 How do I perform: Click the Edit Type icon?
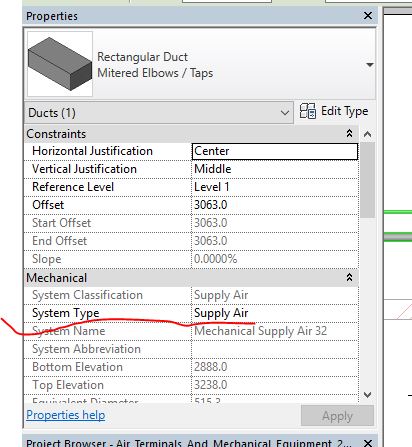point(307,111)
